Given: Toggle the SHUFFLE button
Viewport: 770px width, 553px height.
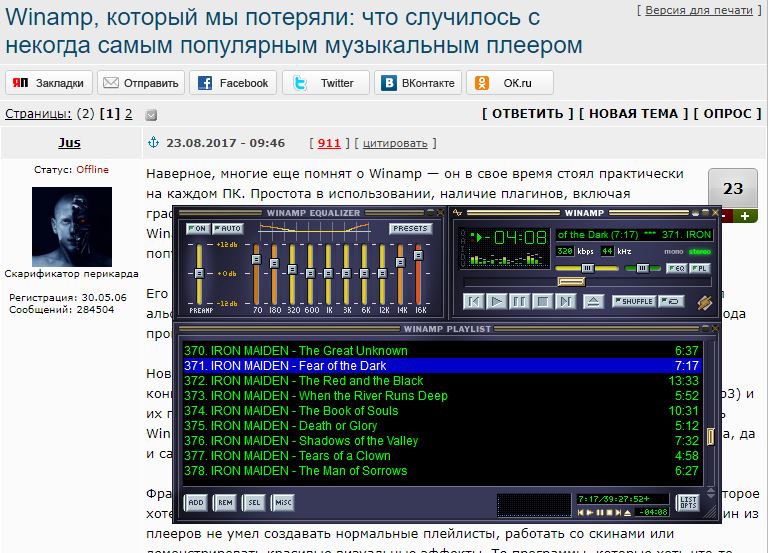Looking at the screenshot, I should 634,301.
